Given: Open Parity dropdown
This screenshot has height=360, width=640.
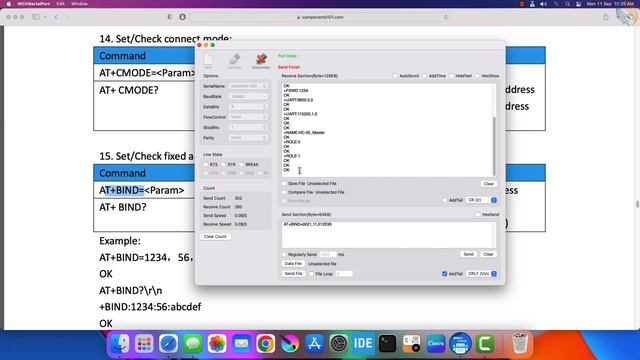Looking at the screenshot, I should coord(248,138).
